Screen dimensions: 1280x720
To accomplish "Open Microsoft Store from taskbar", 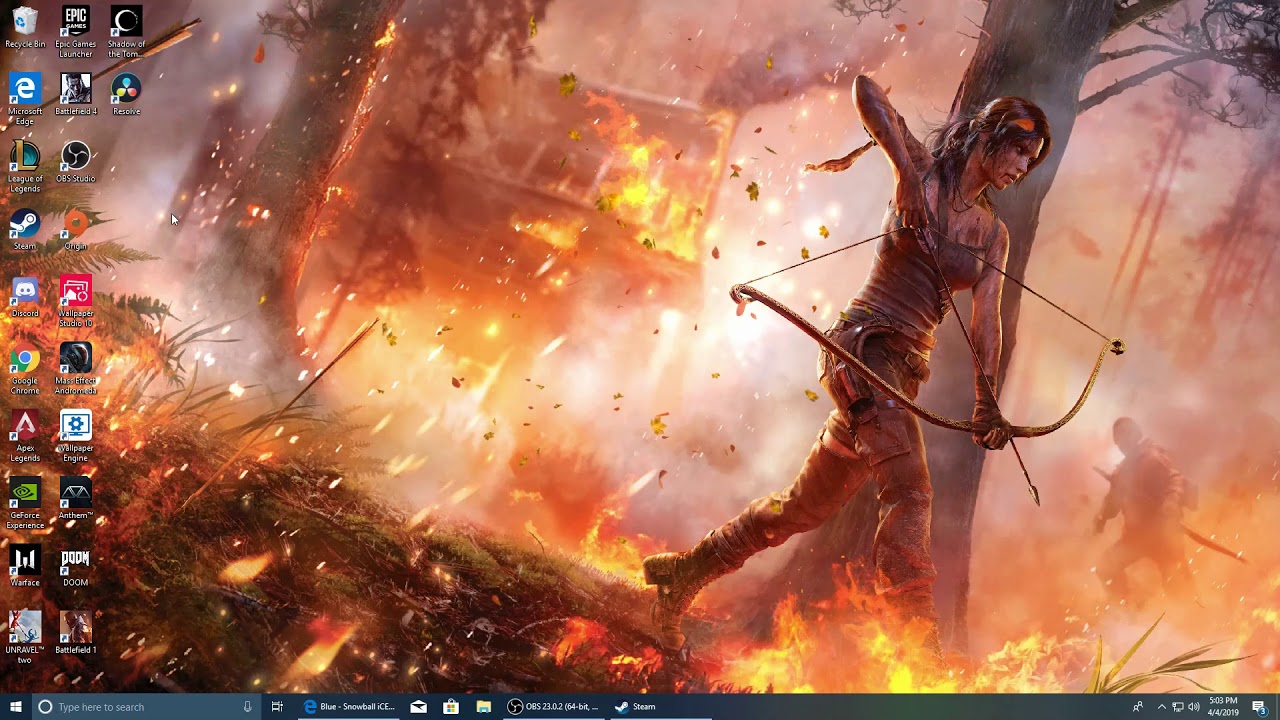I will 451,706.
